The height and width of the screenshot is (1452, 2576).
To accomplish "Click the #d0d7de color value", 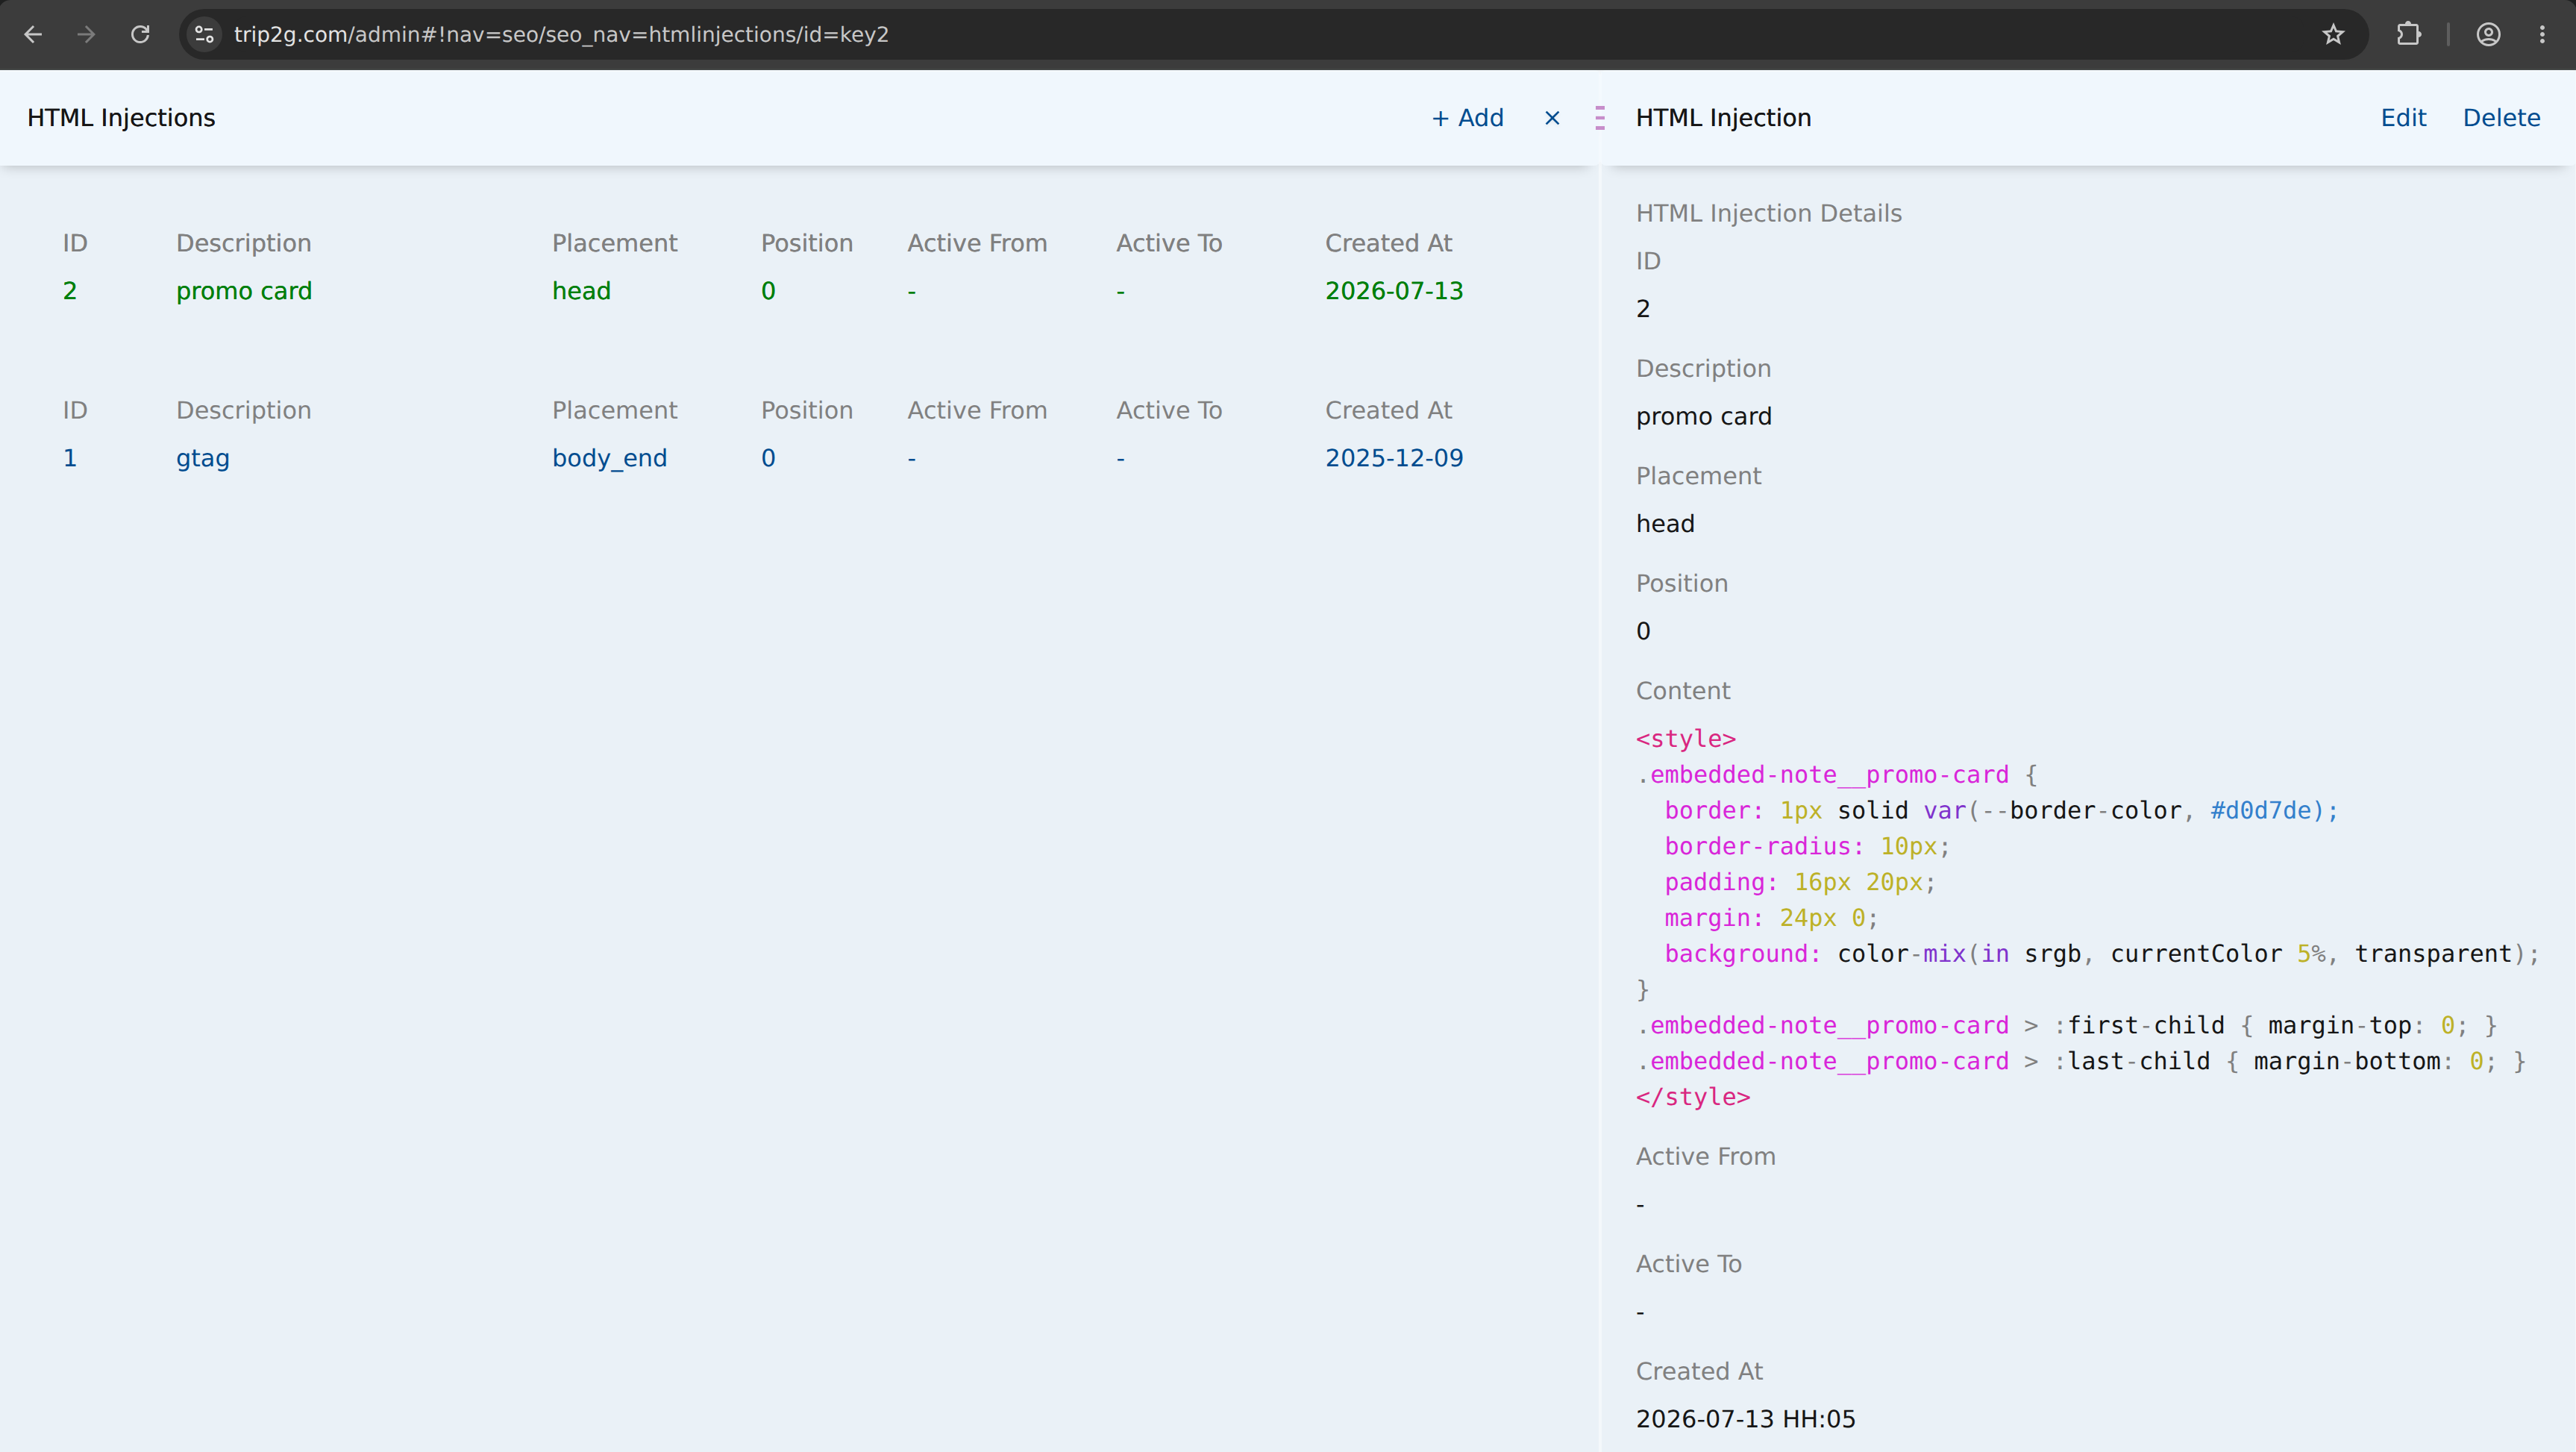I will (x=2260, y=811).
